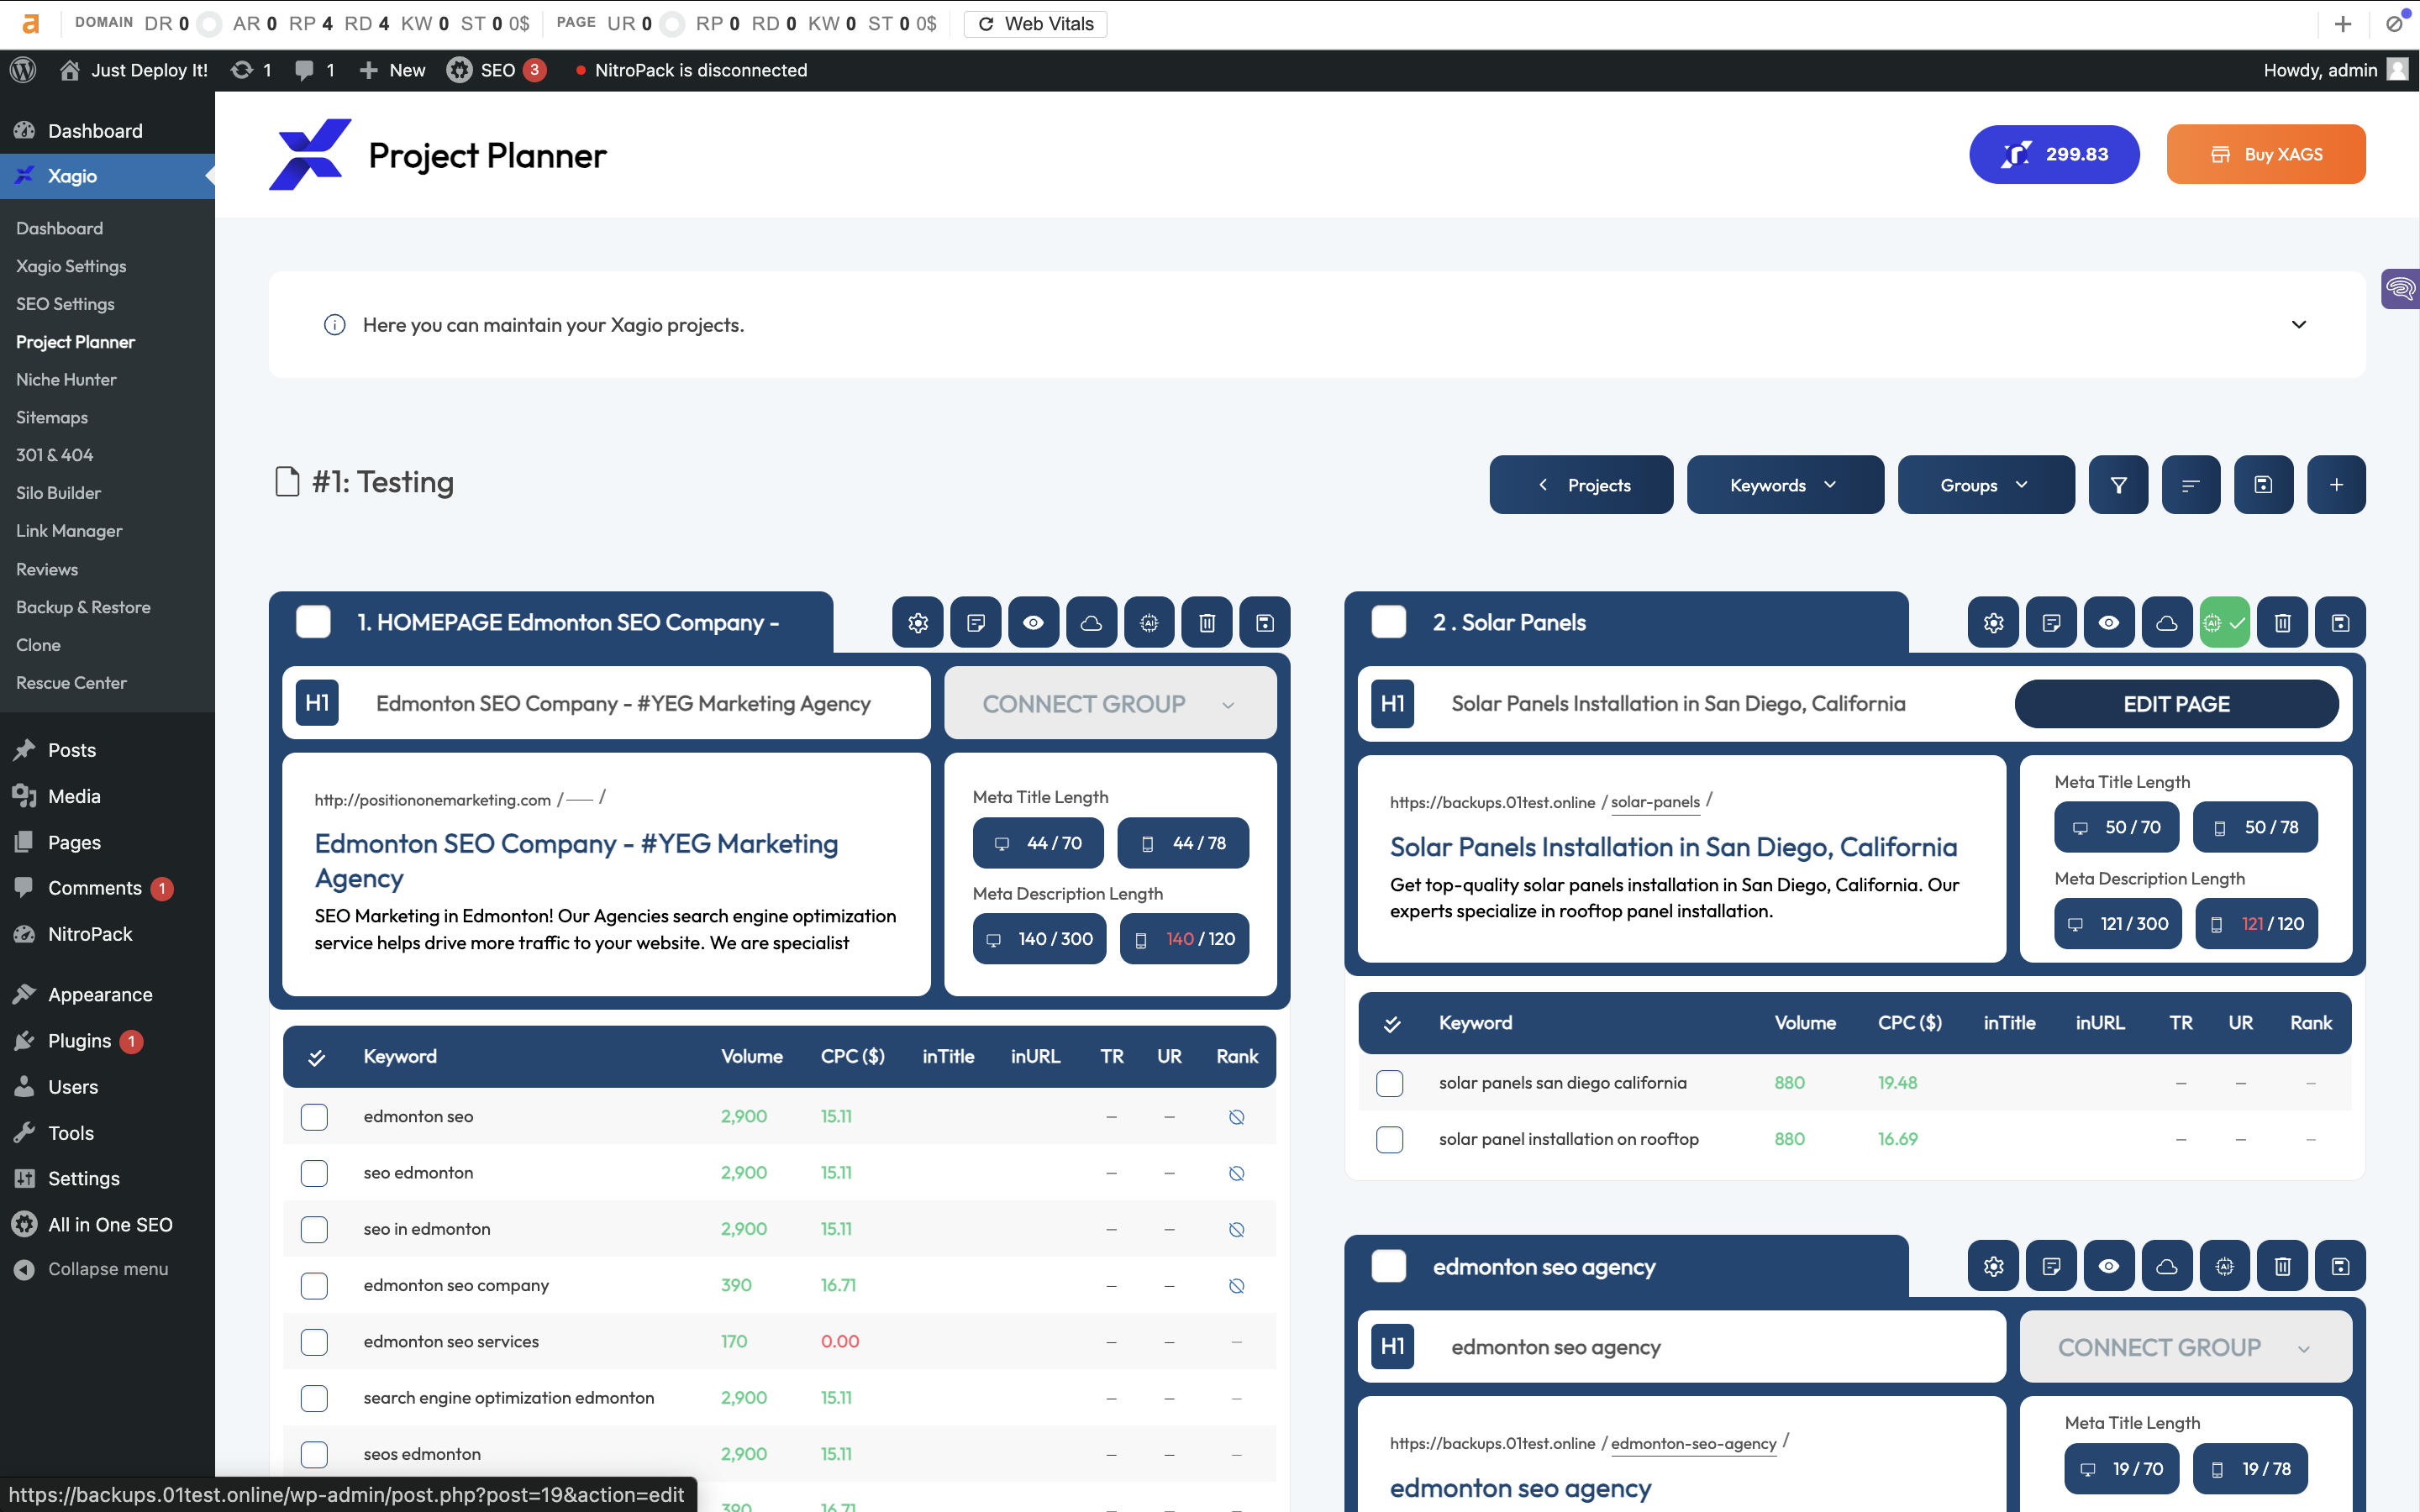Click Web Vitals button in top bar
This screenshot has height=1512, width=2420.
point(1035,23)
